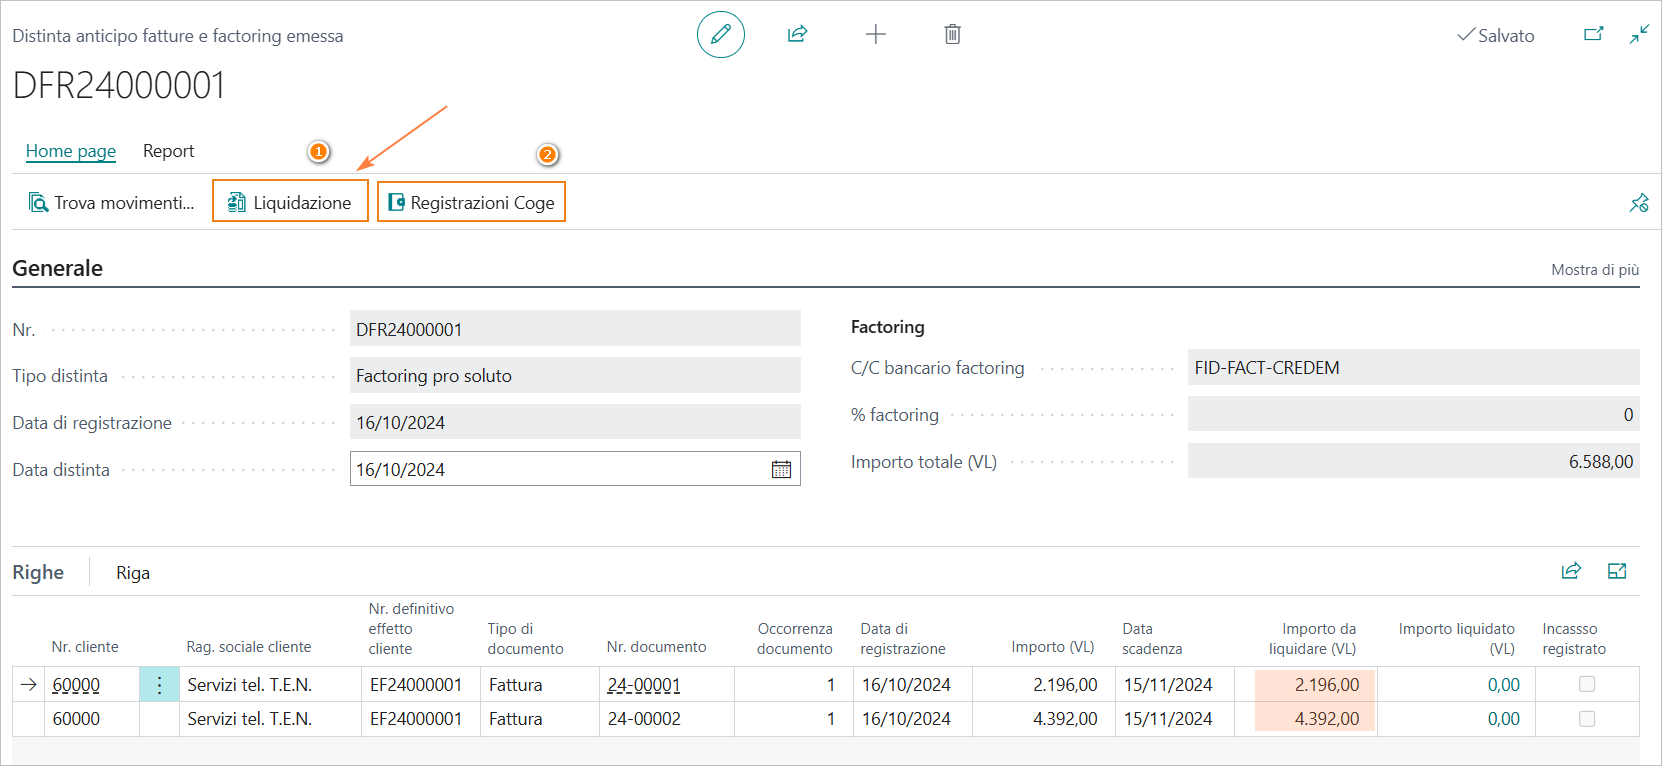Click the share icon in Righe section

[1571, 571]
